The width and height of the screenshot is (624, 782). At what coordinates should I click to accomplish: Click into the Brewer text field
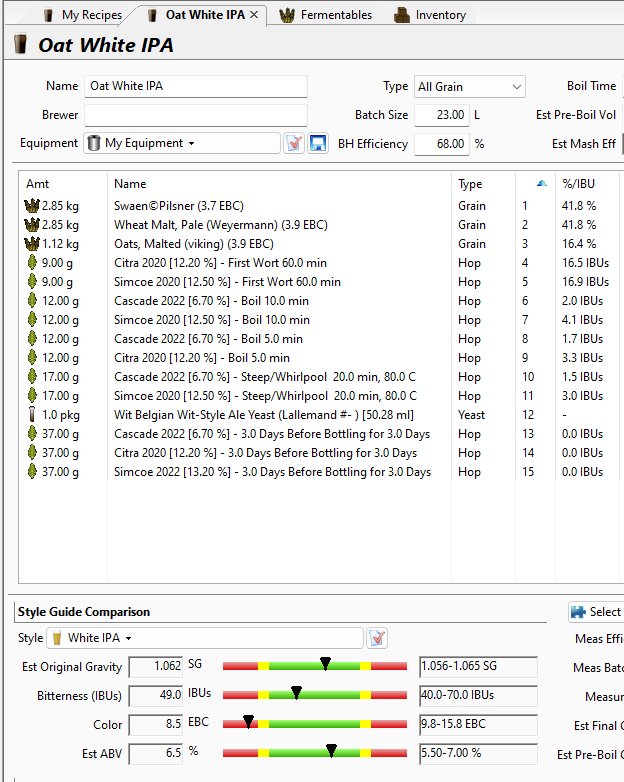[195, 115]
